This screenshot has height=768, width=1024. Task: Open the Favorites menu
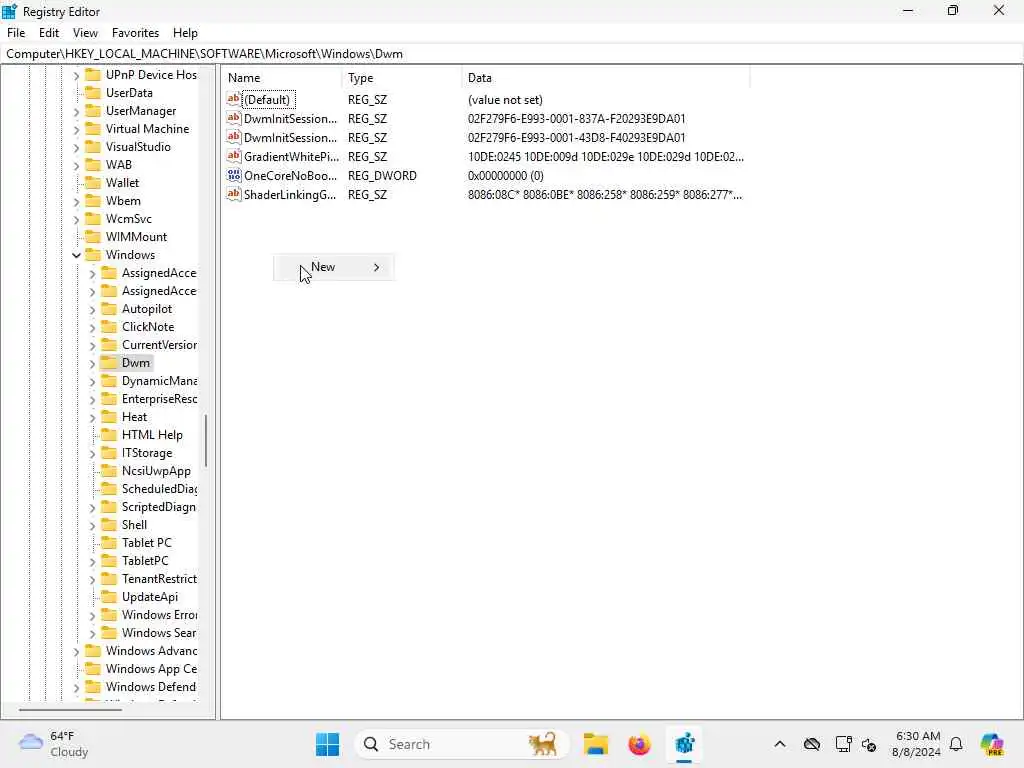135,33
